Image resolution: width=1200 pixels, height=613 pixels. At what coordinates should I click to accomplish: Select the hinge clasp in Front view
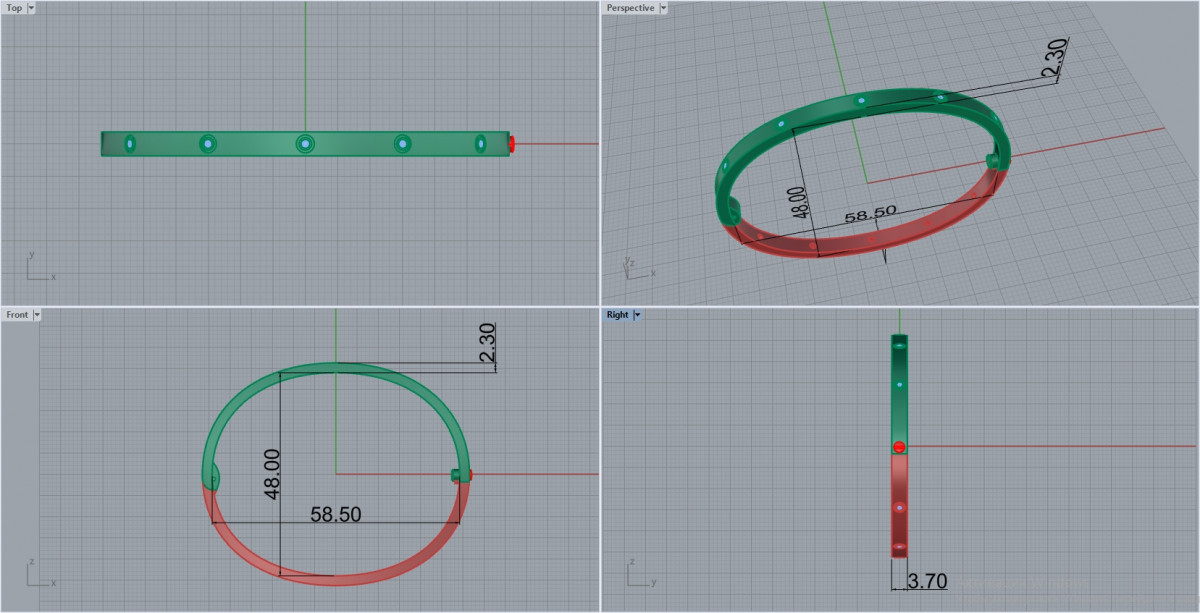[x=461, y=475]
